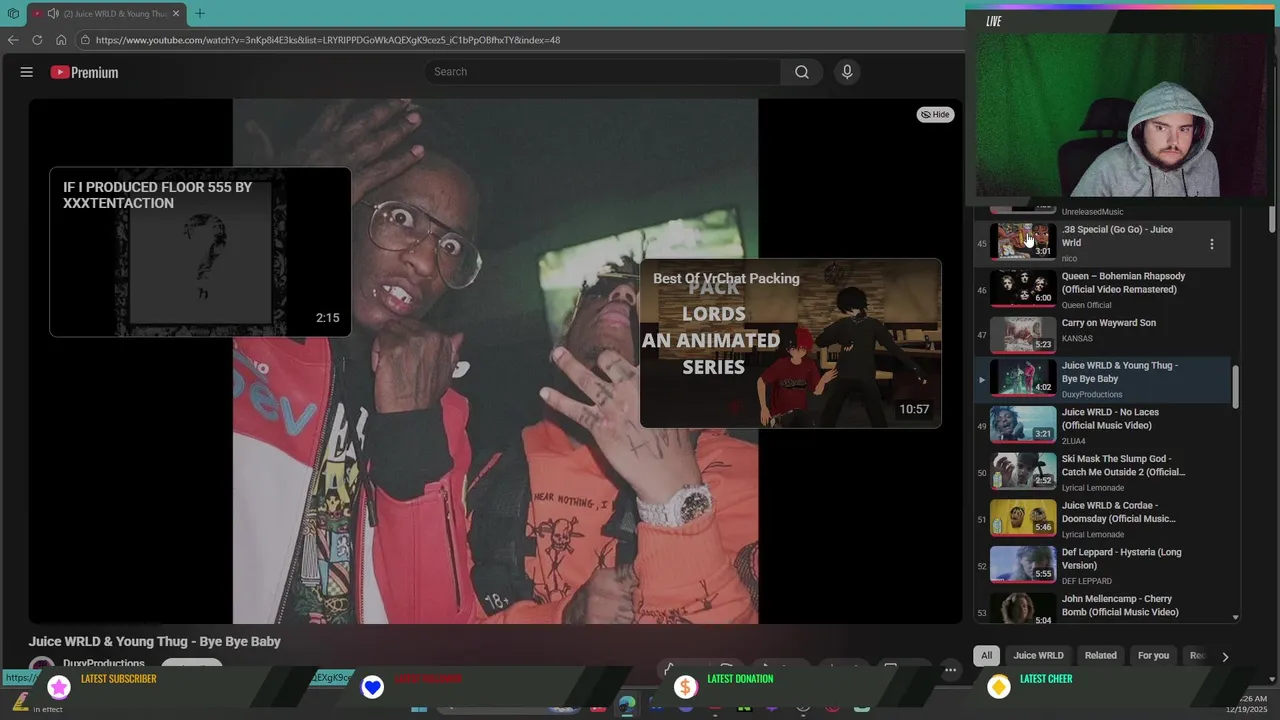This screenshot has width=1280, height=720.
Task: Open the Best Of VrChat Packing end card
Action: pos(790,343)
